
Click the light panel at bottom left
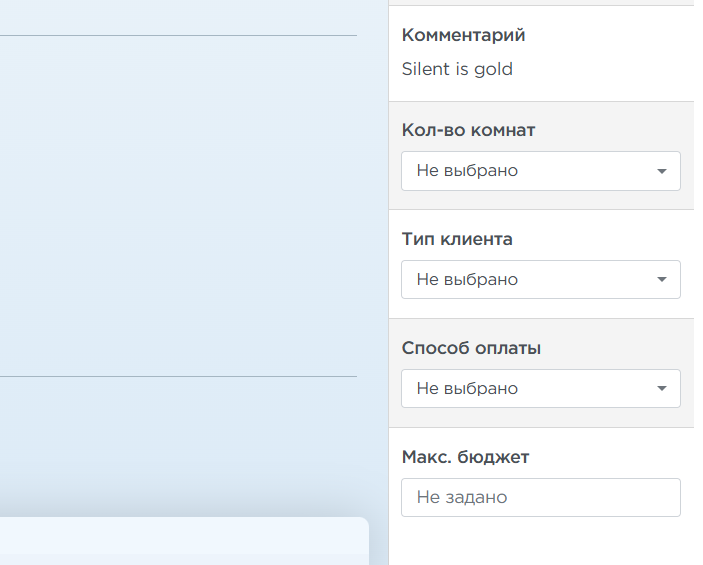180,540
